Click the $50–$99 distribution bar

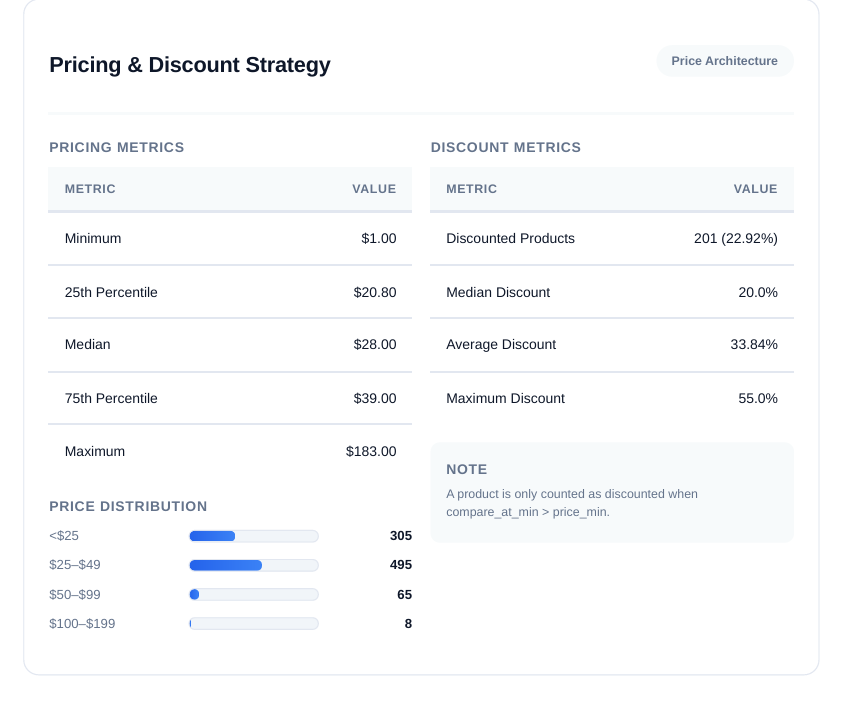tap(253, 595)
